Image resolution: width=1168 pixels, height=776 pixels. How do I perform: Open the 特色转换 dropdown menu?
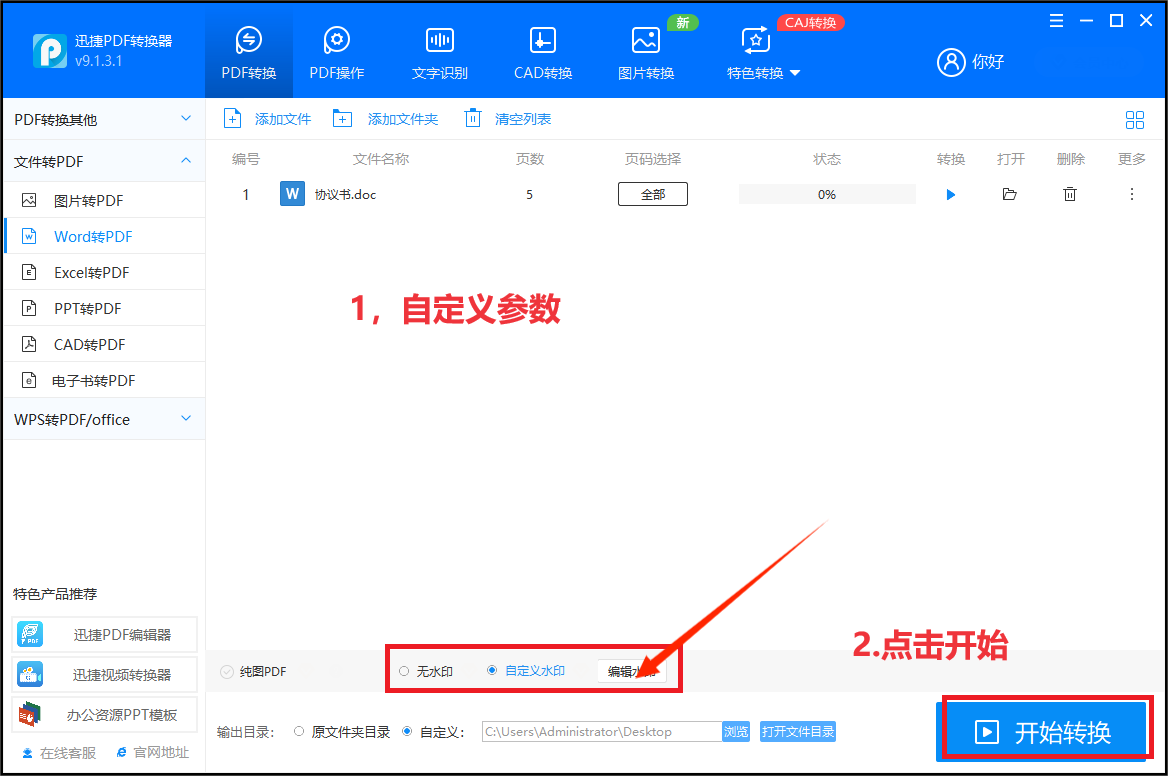coord(763,52)
